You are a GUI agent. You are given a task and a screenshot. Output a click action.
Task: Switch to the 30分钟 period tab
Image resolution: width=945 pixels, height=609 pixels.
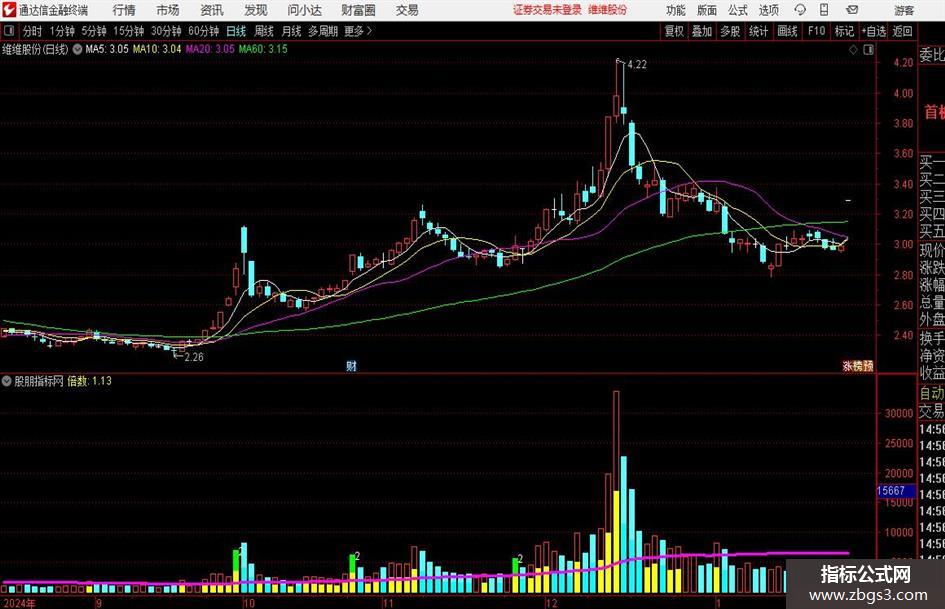pos(166,31)
